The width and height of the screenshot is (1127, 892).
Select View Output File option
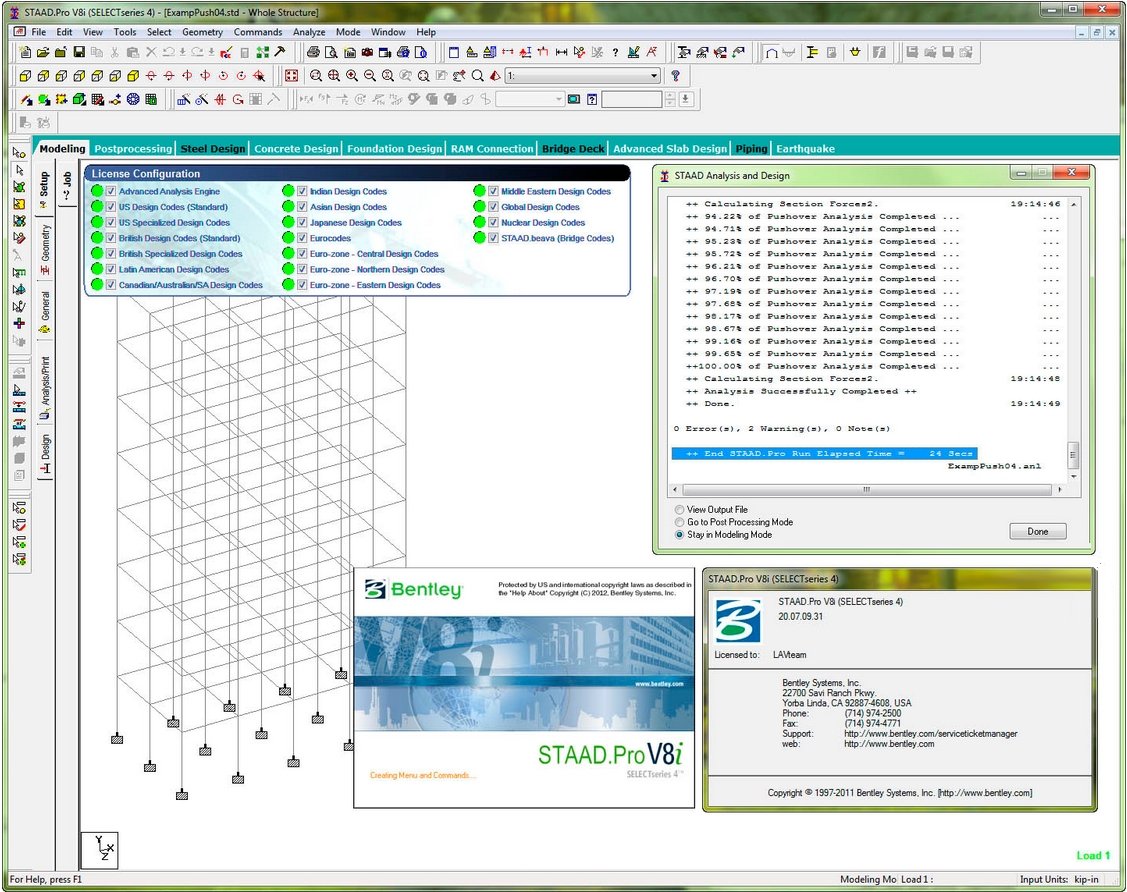click(x=679, y=510)
